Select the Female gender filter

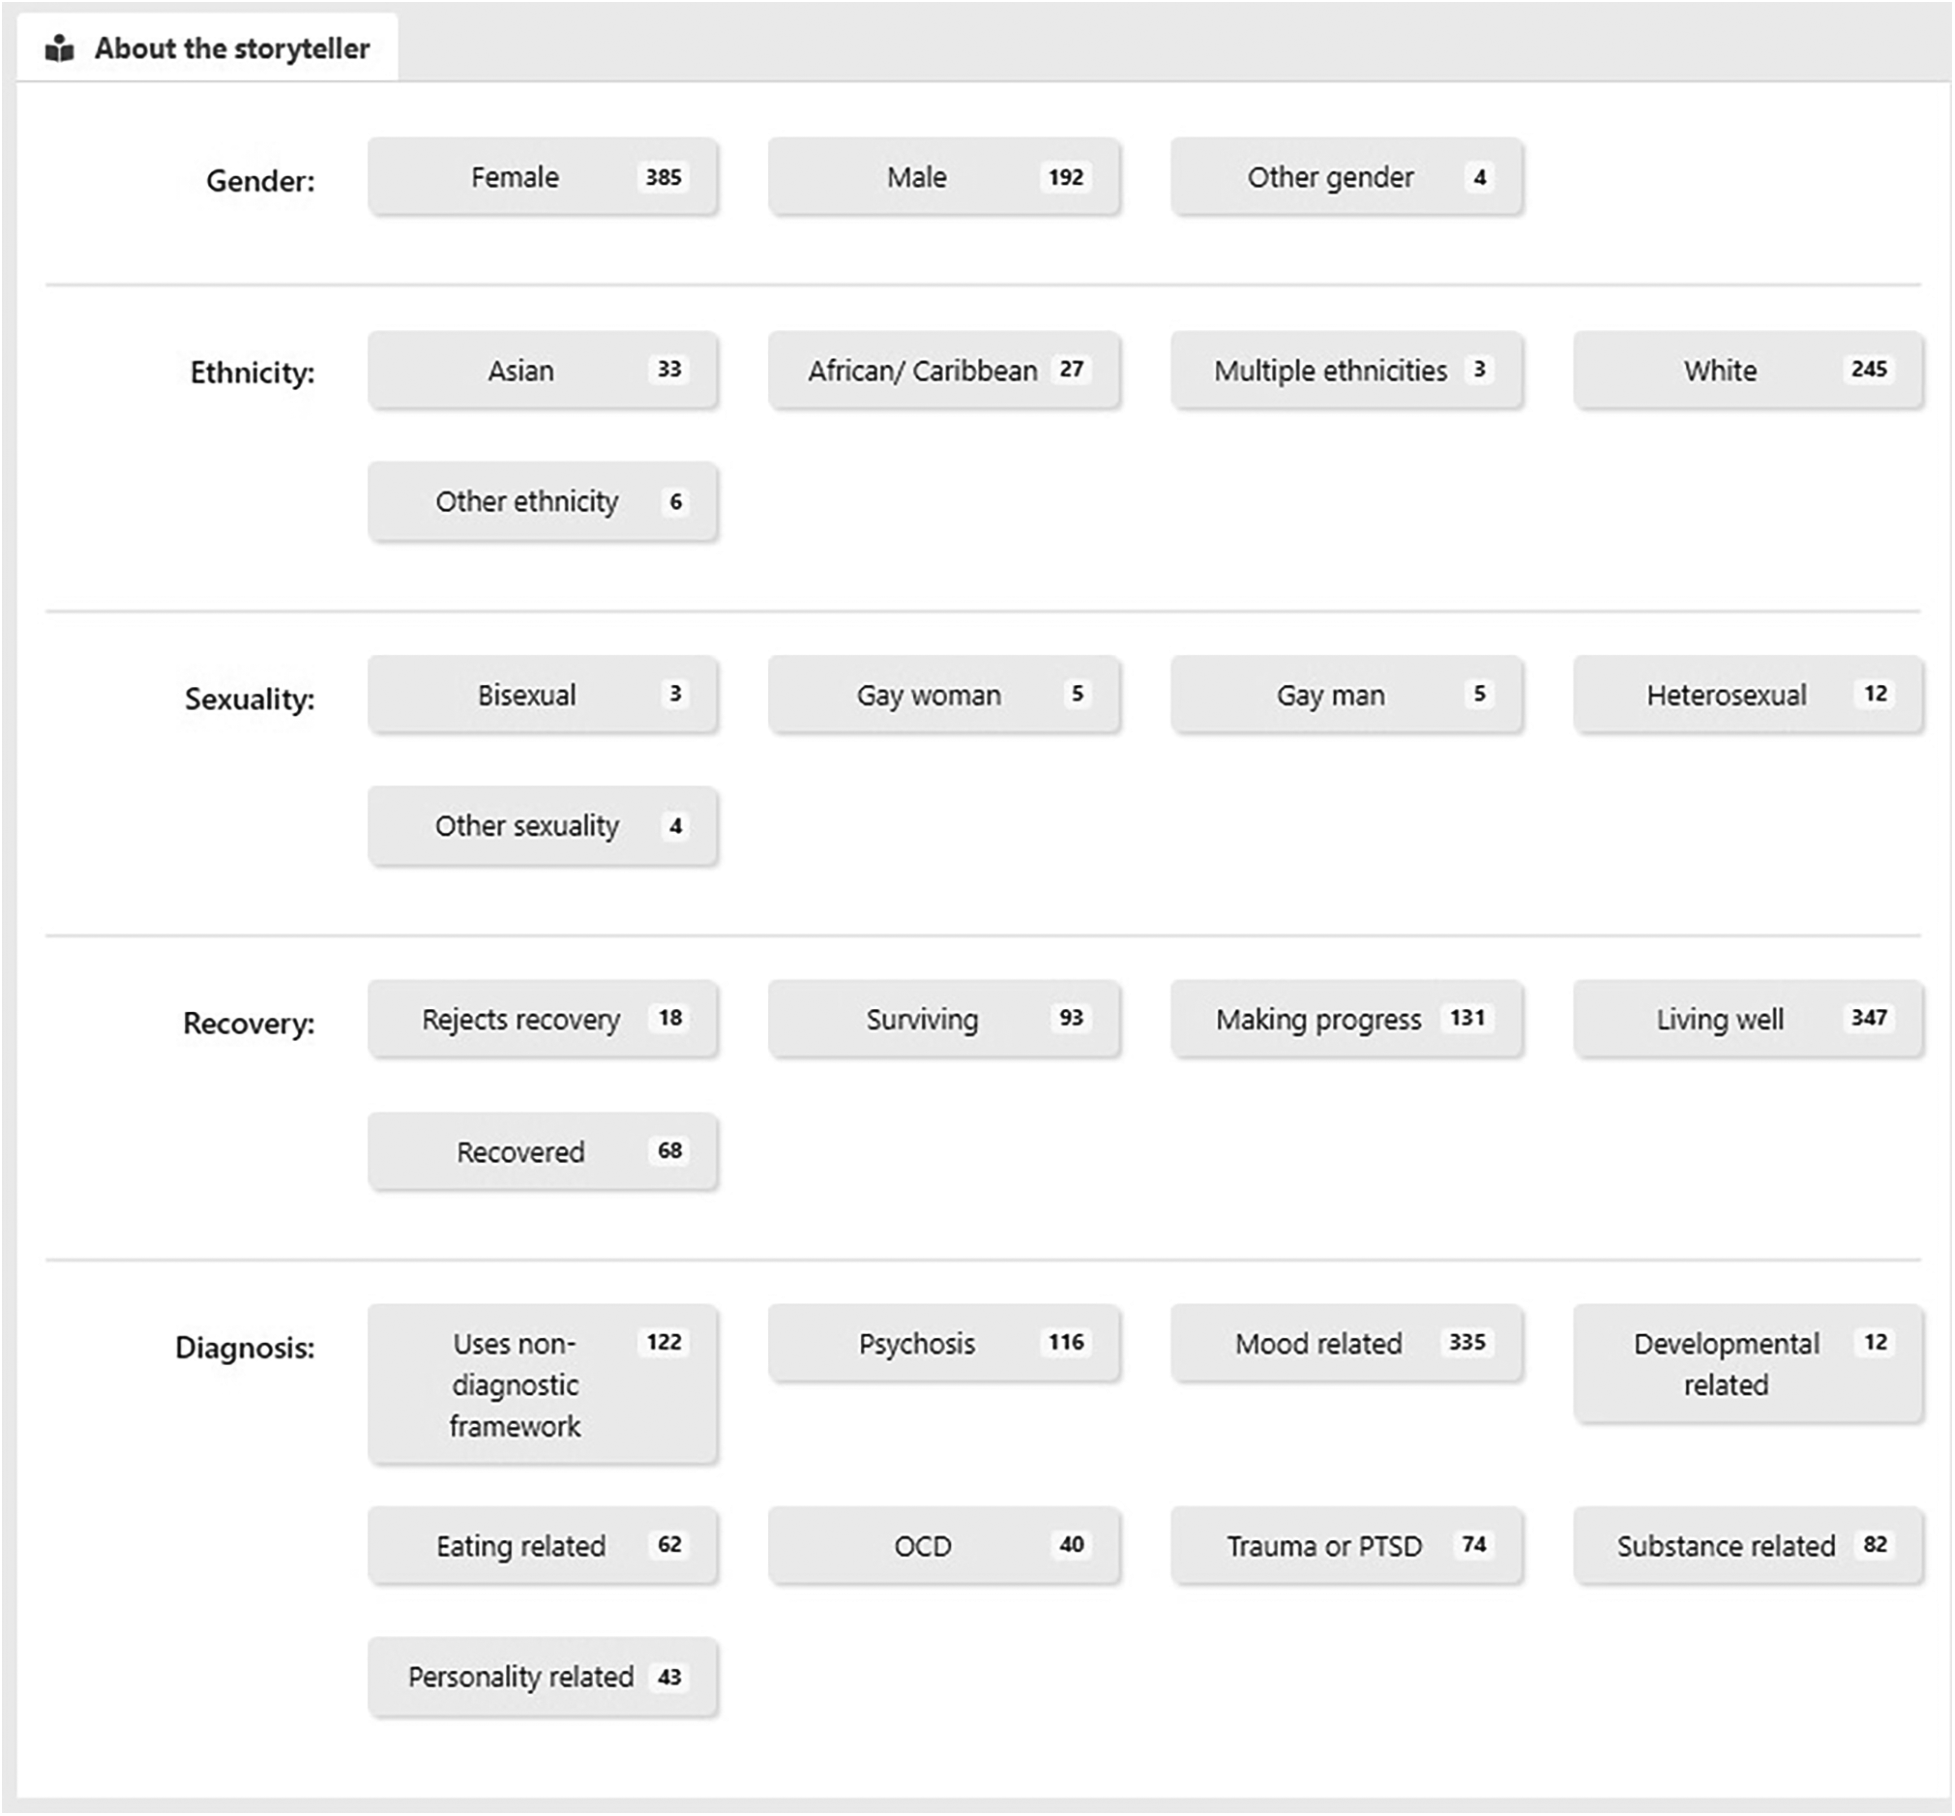pyautogui.click(x=542, y=177)
